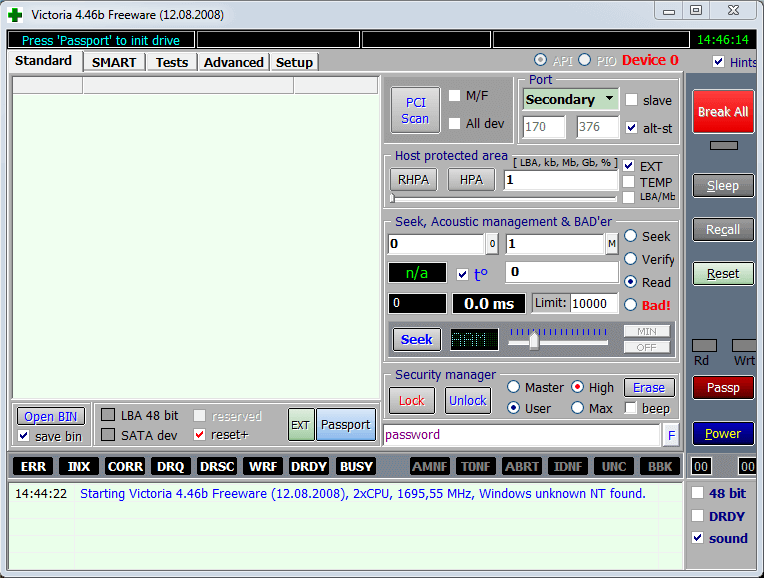Click the small 0 button beside start LBA
764x578 pixels.
coord(492,244)
